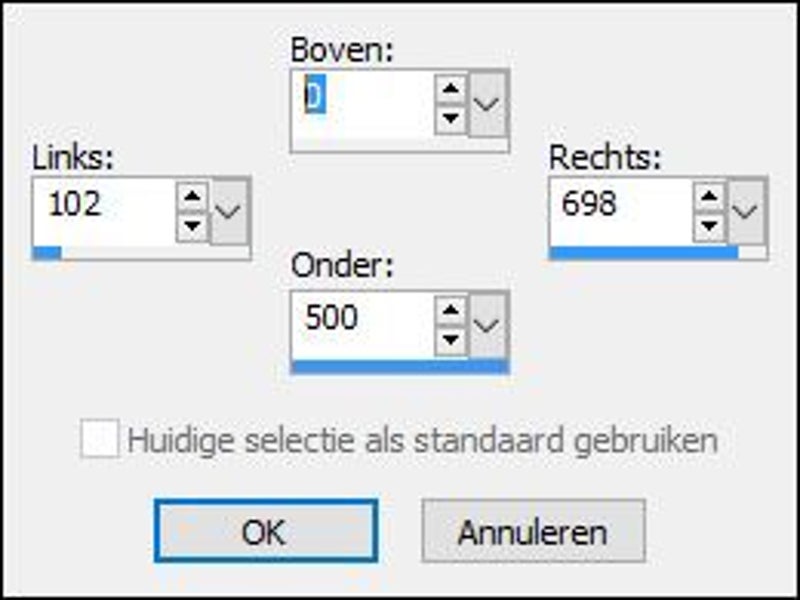Confirm the dialog with OK
This screenshot has height=600, width=800.
(x=266, y=531)
